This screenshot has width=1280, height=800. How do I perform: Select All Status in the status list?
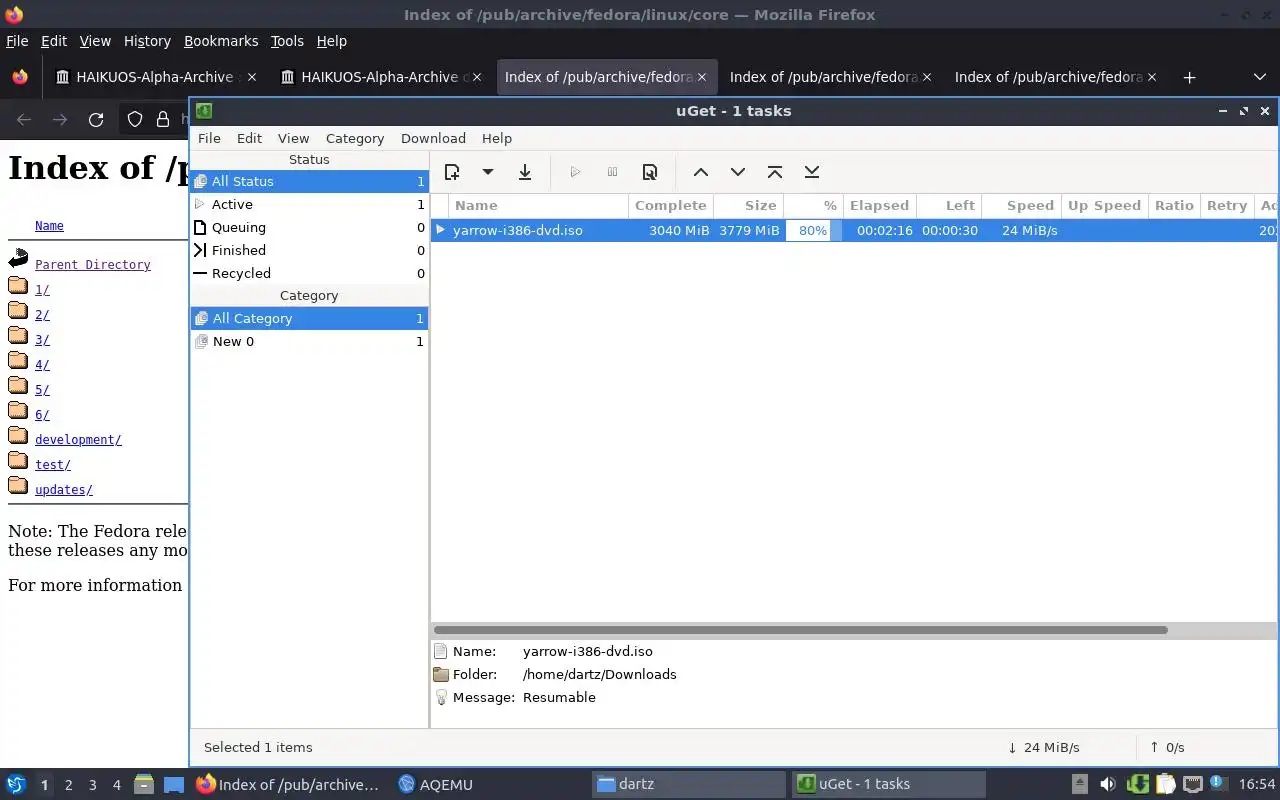(x=309, y=181)
